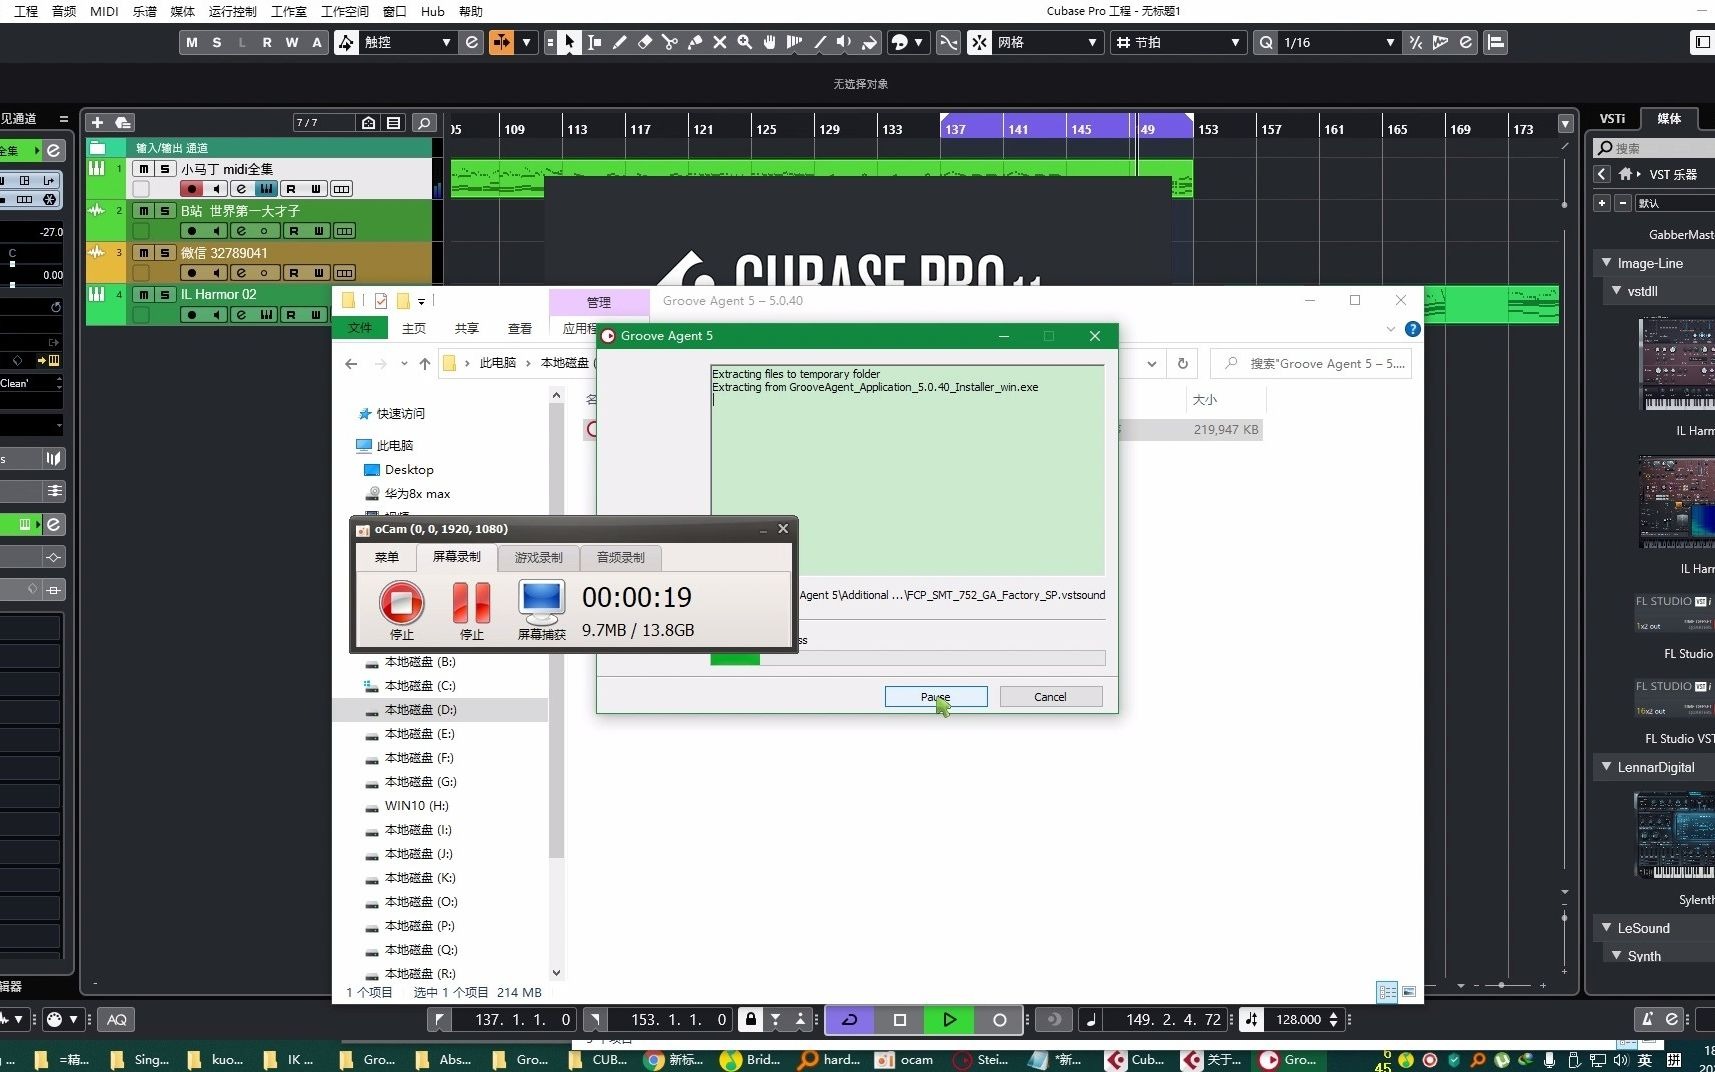Select the Line tool

(820, 42)
